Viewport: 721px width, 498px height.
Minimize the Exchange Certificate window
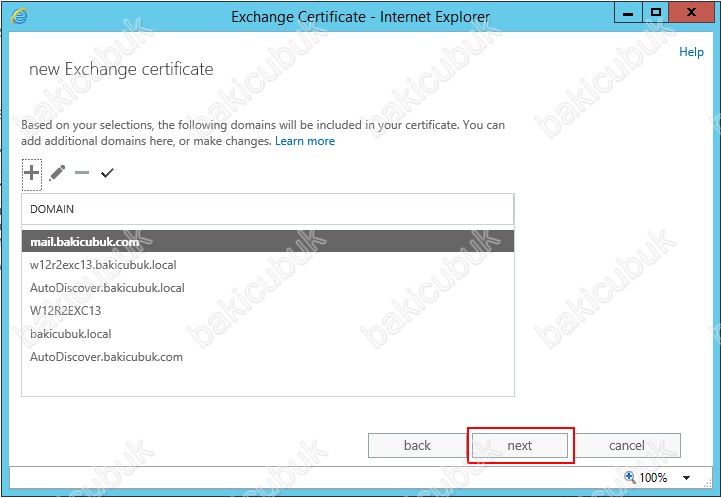(x=628, y=12)
